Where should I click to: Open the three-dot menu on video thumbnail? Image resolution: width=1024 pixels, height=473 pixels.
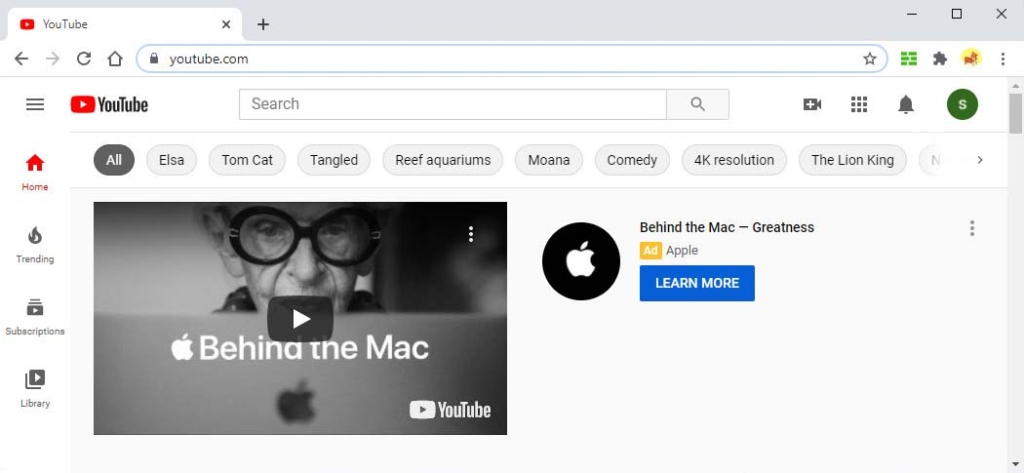(x=471, y=235)
